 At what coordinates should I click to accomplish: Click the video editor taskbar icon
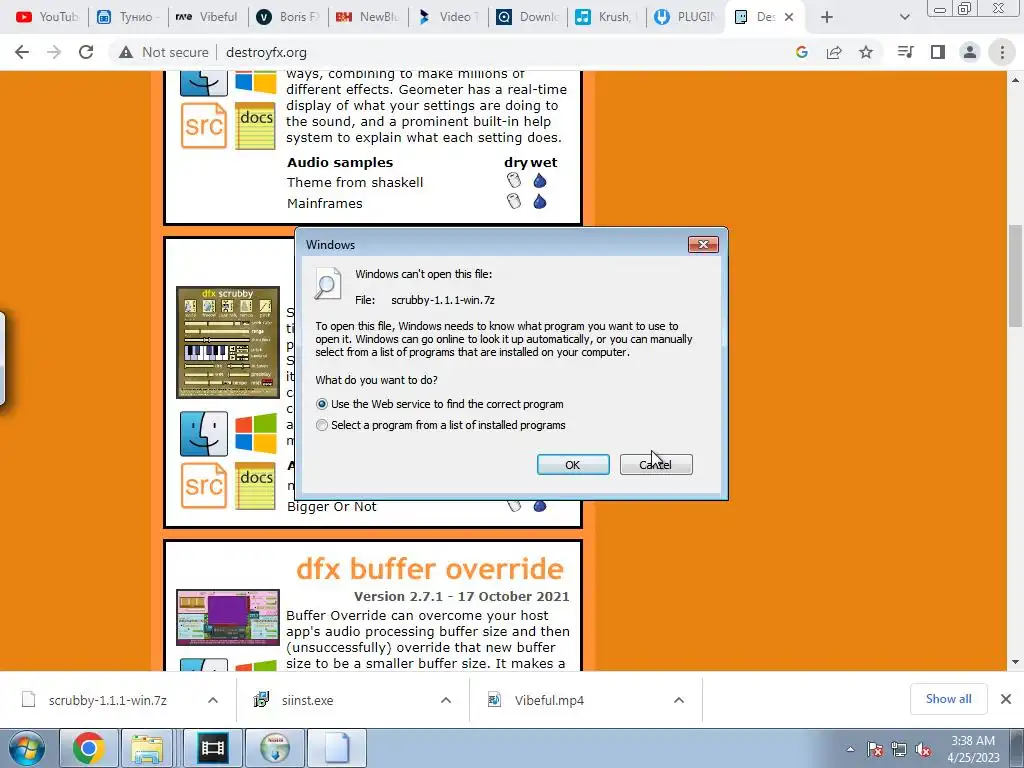(x=213, y=748)
